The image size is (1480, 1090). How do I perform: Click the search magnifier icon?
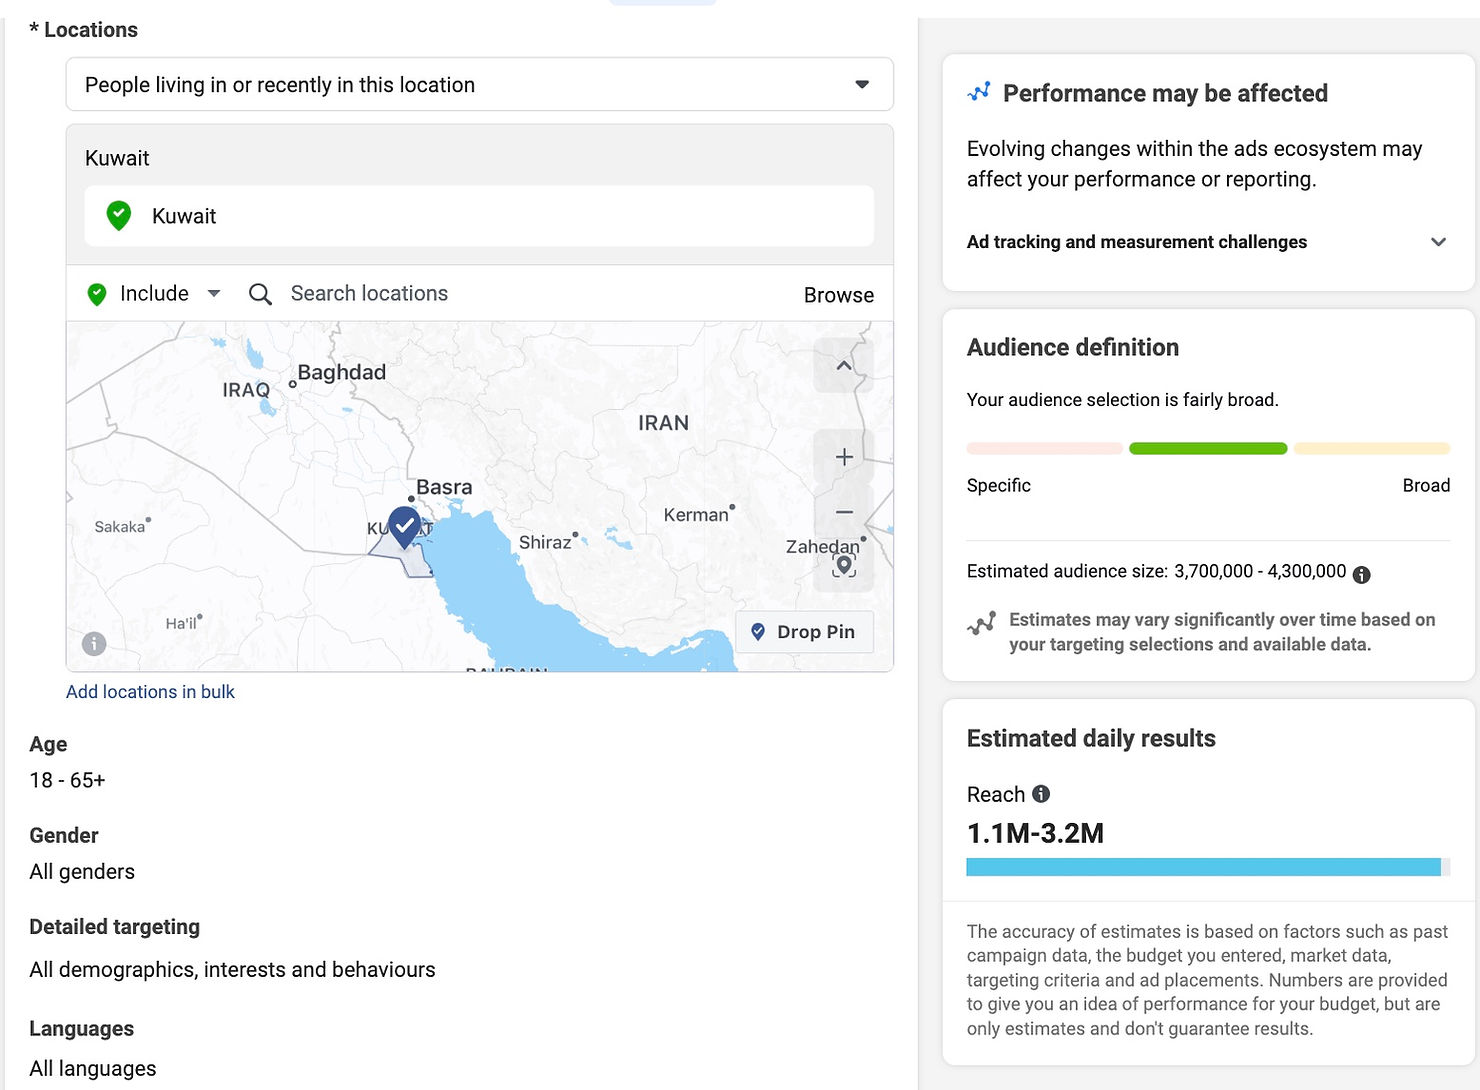pyautogui.click(x=260, y=294)
